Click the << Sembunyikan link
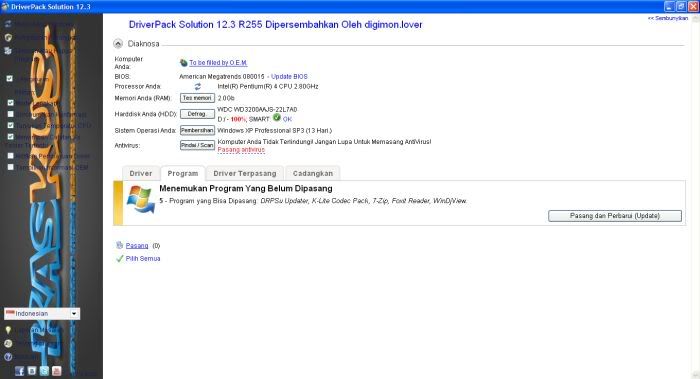The height and width of the screenshot is (379, 700). click(667, 18)
